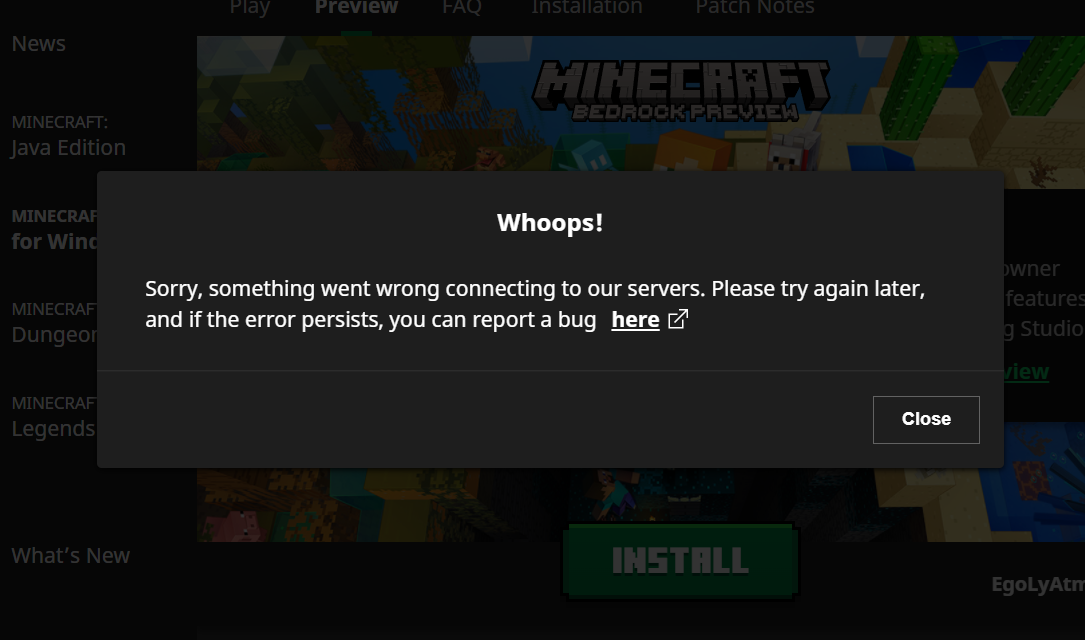This screenshot has width=1085, height=640.
Task: Open What's New in the sidebar
Action: coord(71,556)
